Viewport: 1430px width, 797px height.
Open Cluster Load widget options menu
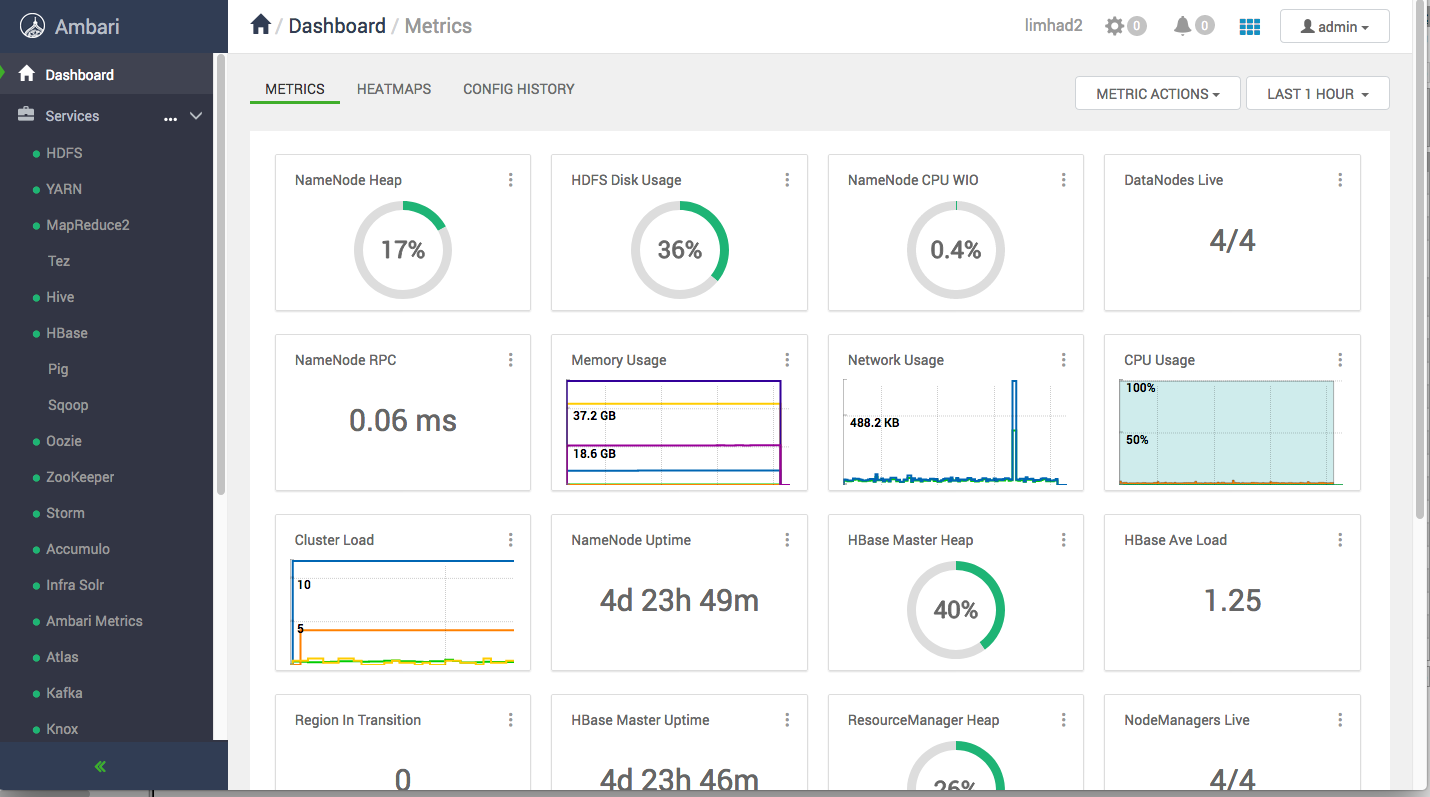coord(511,540)
